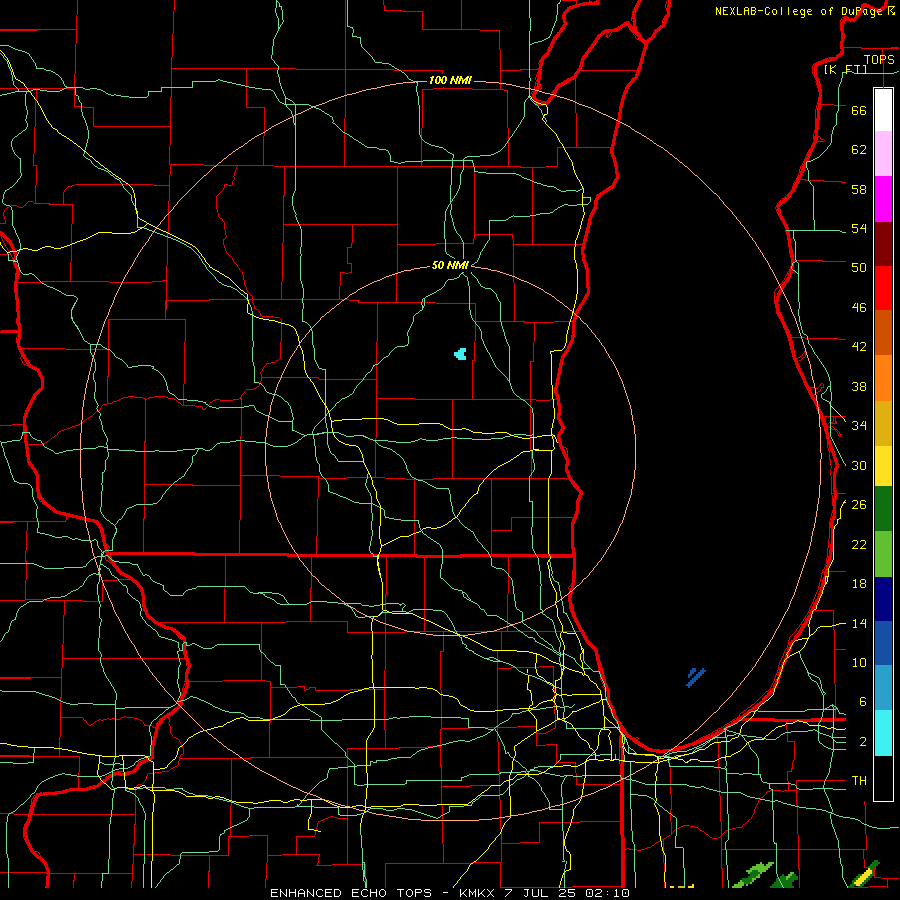Image resolution: width=900 pixels, height=900 pixels.
Task: Click the bright orange legend swatch
Action: [x=883, y=378]
